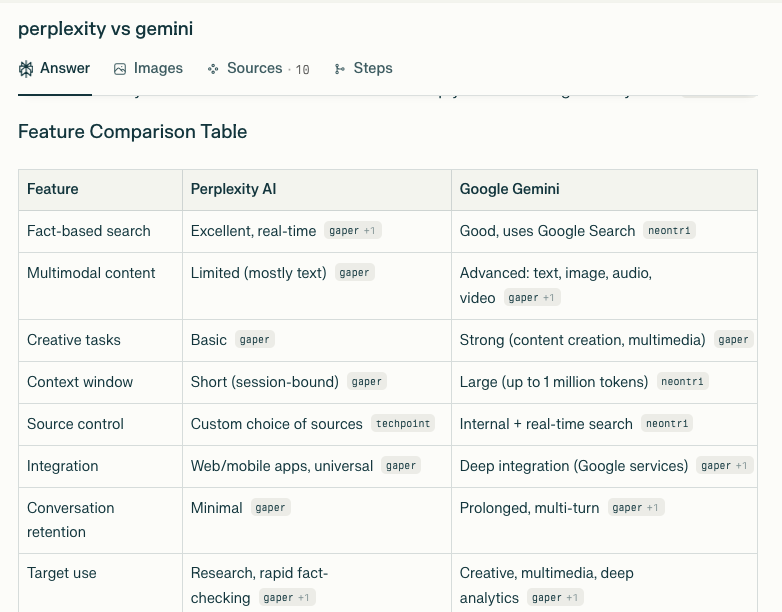The image size is (782, 612).
Task: Click the Perplexity Answer icon
Action: (x=26, y=69)
